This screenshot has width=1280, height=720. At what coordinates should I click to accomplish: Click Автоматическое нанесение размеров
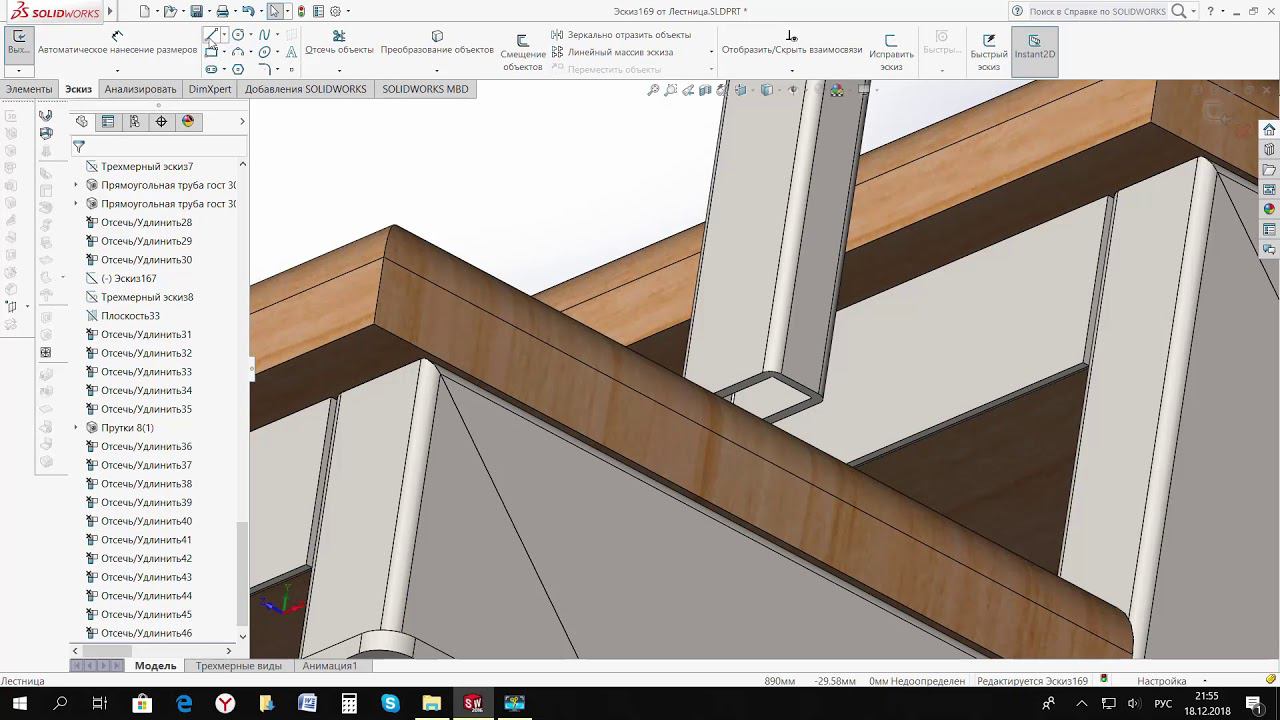coord(117,43)
